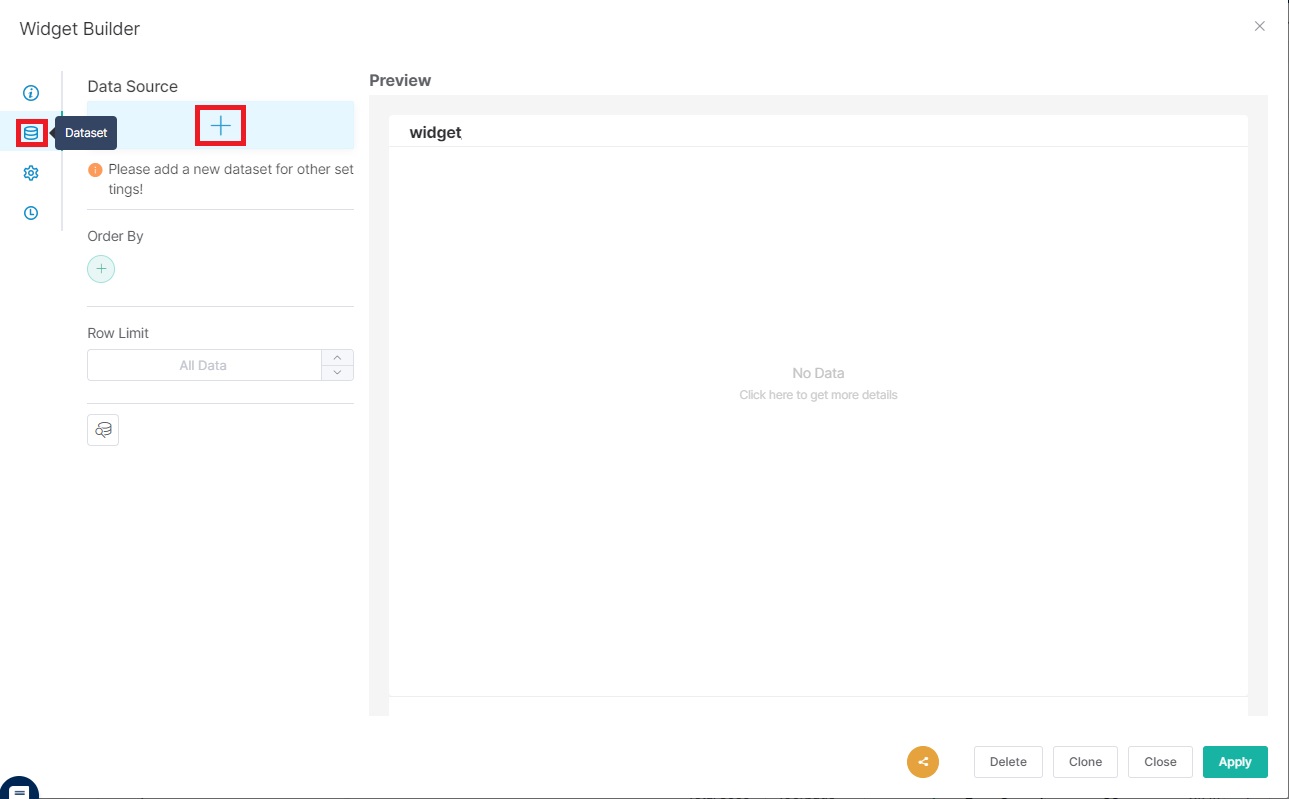This screenshot has height=799, width=1289.
Task: Open the clock schedule section icon
Action: 31,213
